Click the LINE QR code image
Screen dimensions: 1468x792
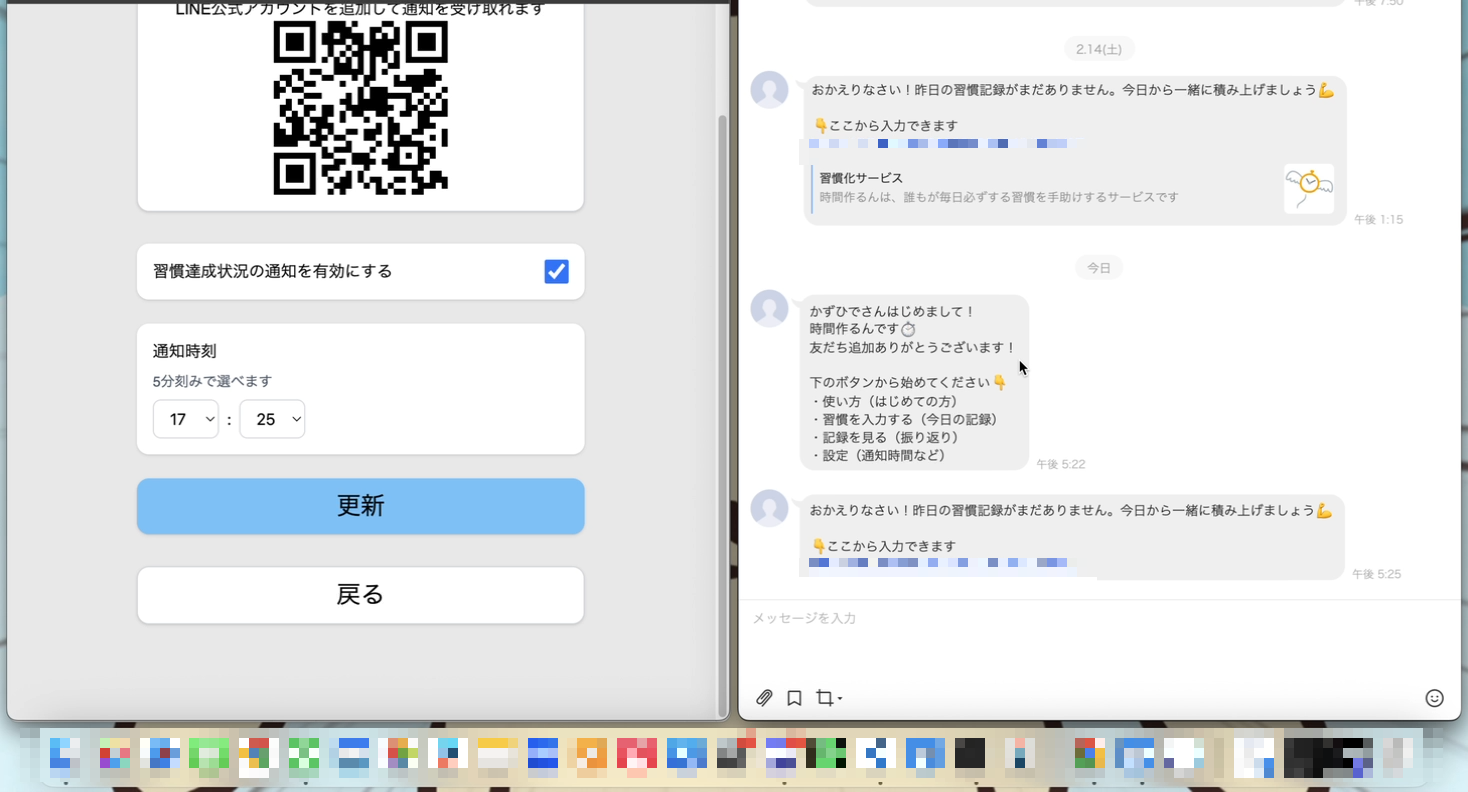[360, 108]
